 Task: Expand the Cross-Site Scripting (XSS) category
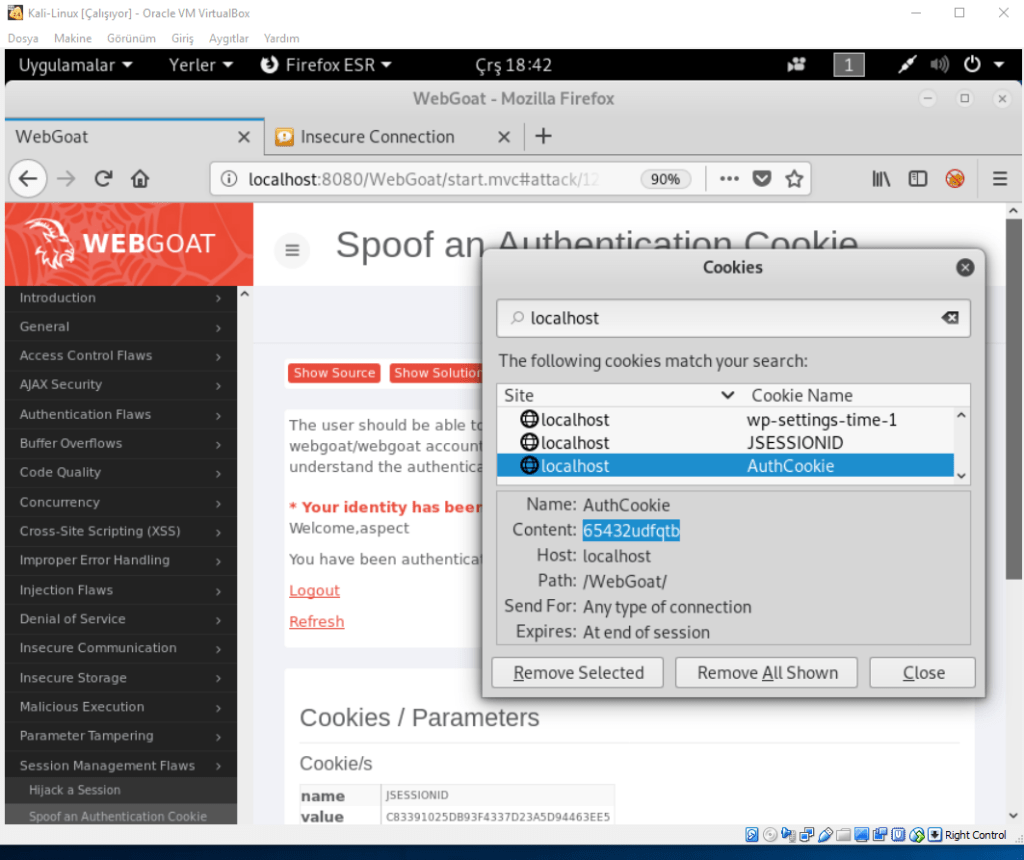click(120, 531)
